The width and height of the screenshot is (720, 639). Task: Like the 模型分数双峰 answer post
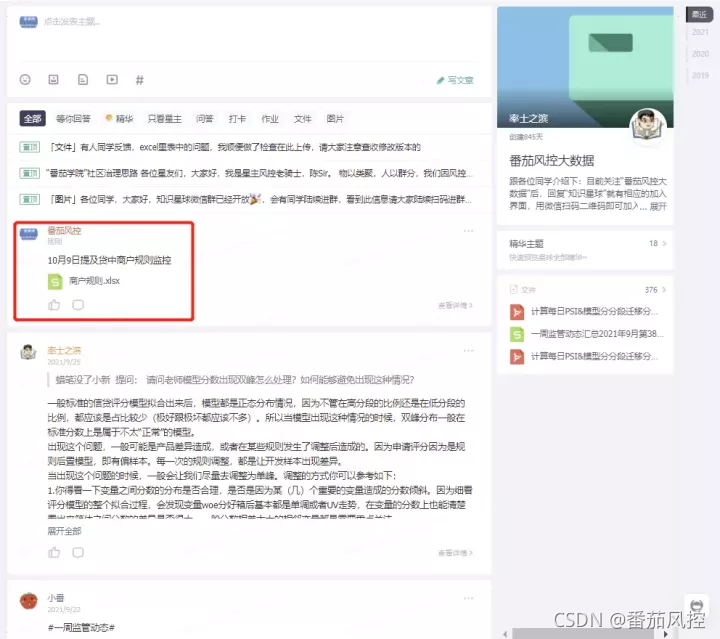[x=54, y=552]
